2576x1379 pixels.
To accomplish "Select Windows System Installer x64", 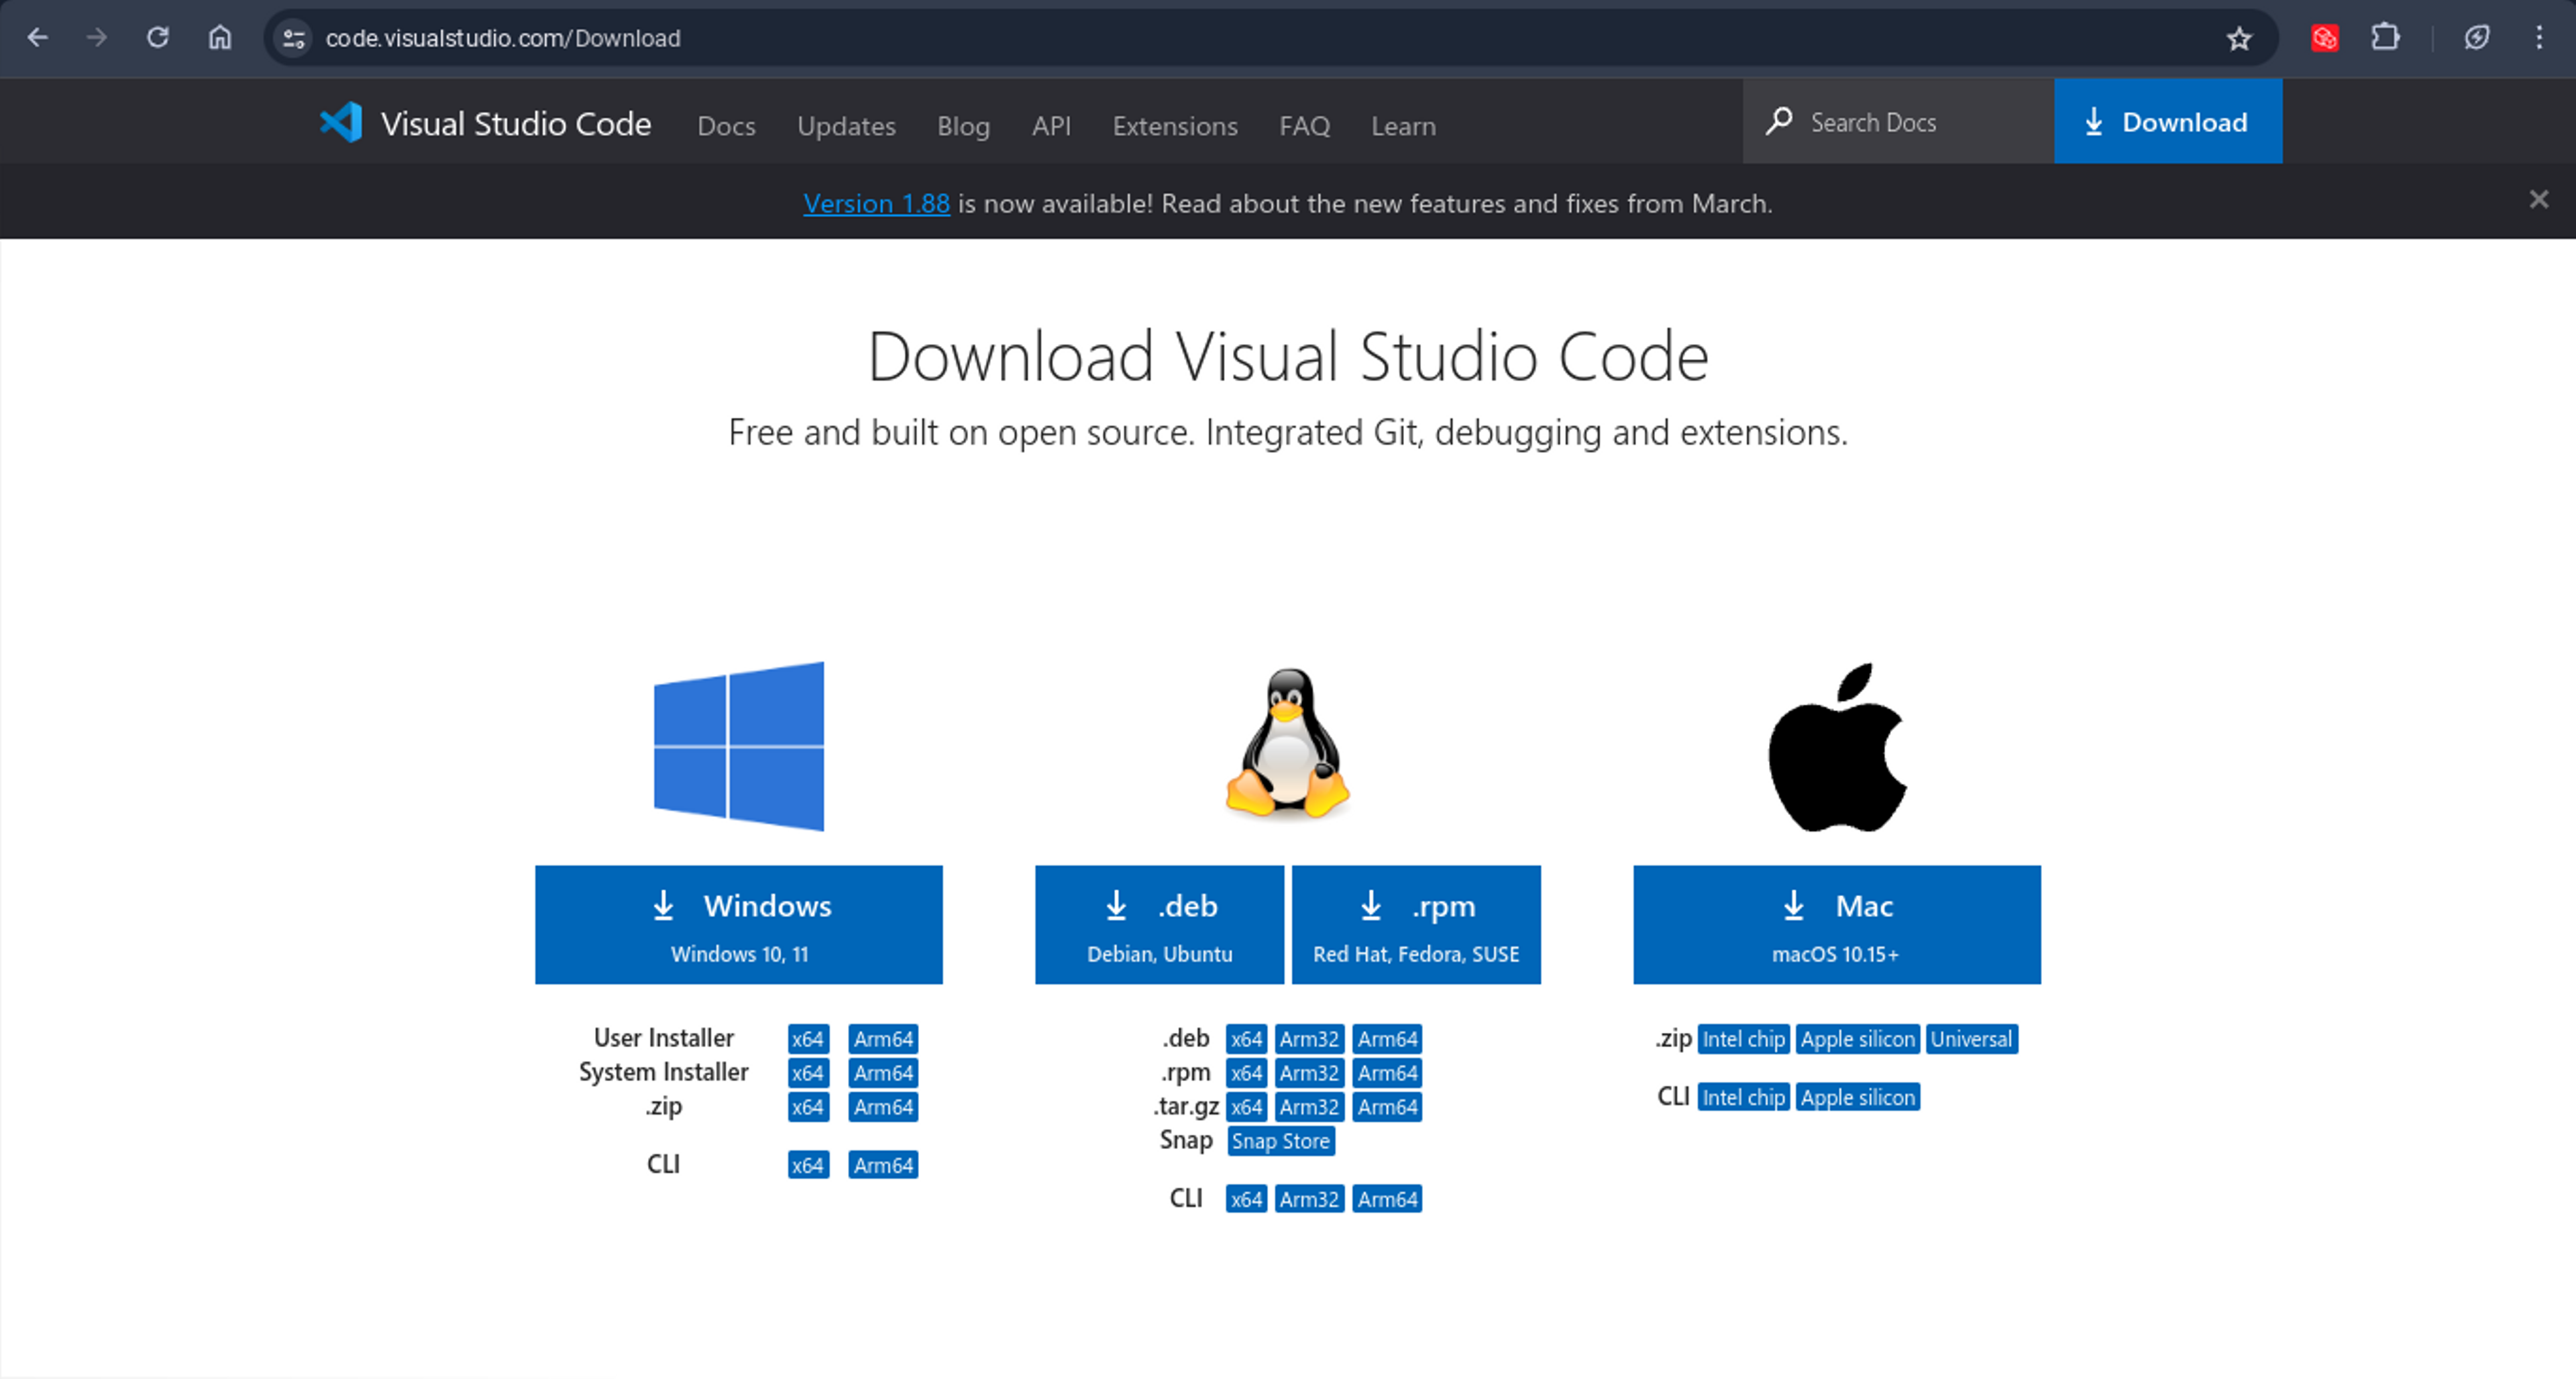I will pos(808,1073).
